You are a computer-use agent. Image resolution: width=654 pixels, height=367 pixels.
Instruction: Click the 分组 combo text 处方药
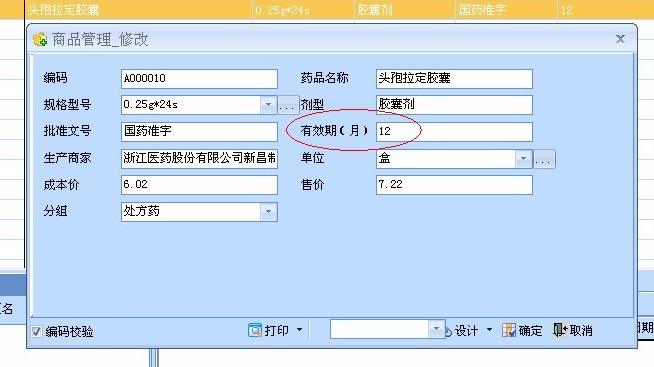[x=141, y=211]
